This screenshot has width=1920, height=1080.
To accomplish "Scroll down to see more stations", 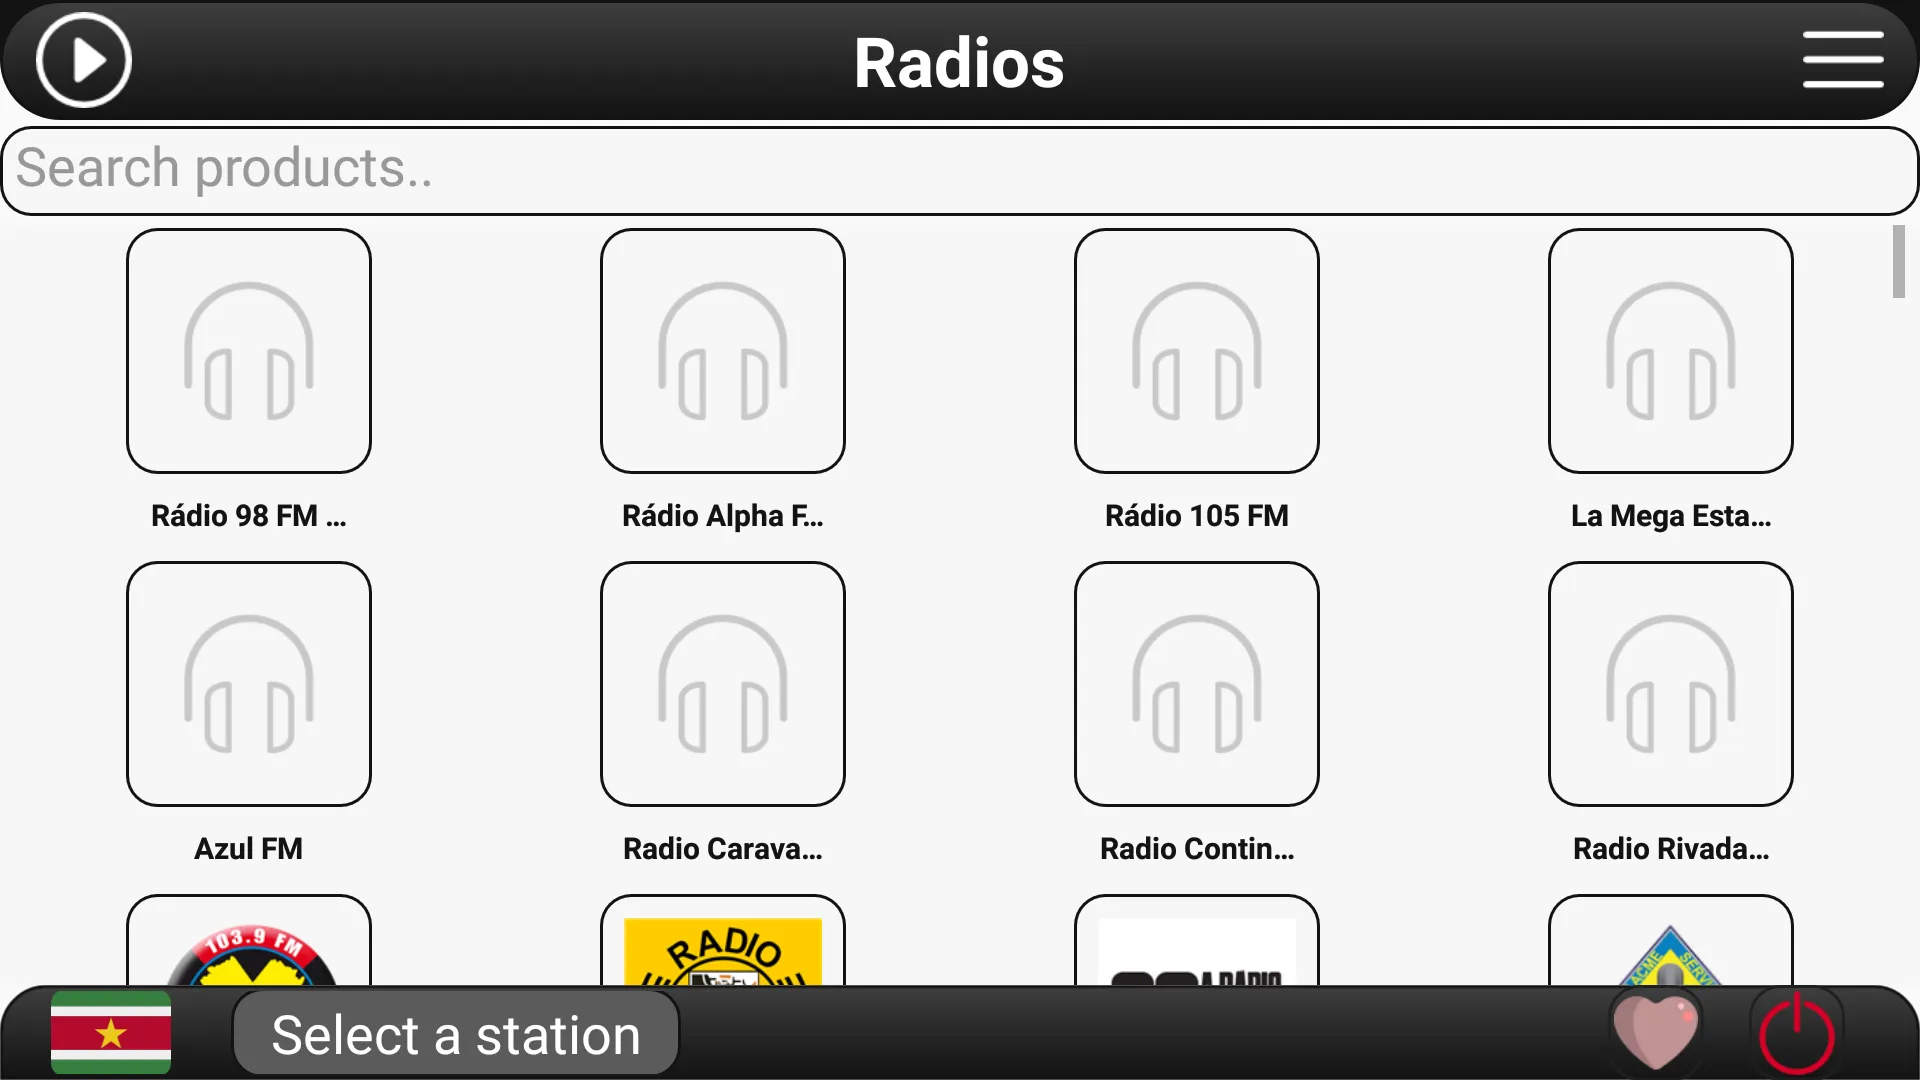I will pyautogui.click(x=1896, y=659).
